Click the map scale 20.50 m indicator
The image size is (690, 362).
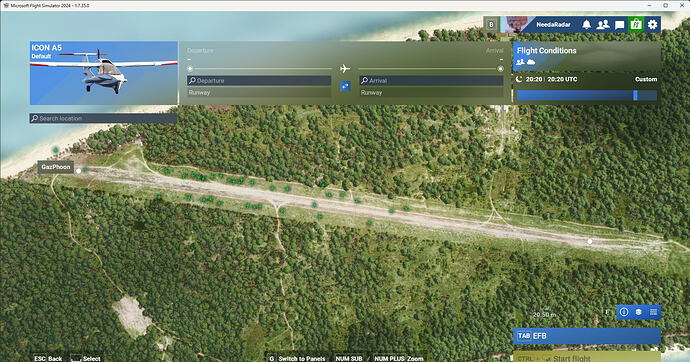(x=544, y=314)
